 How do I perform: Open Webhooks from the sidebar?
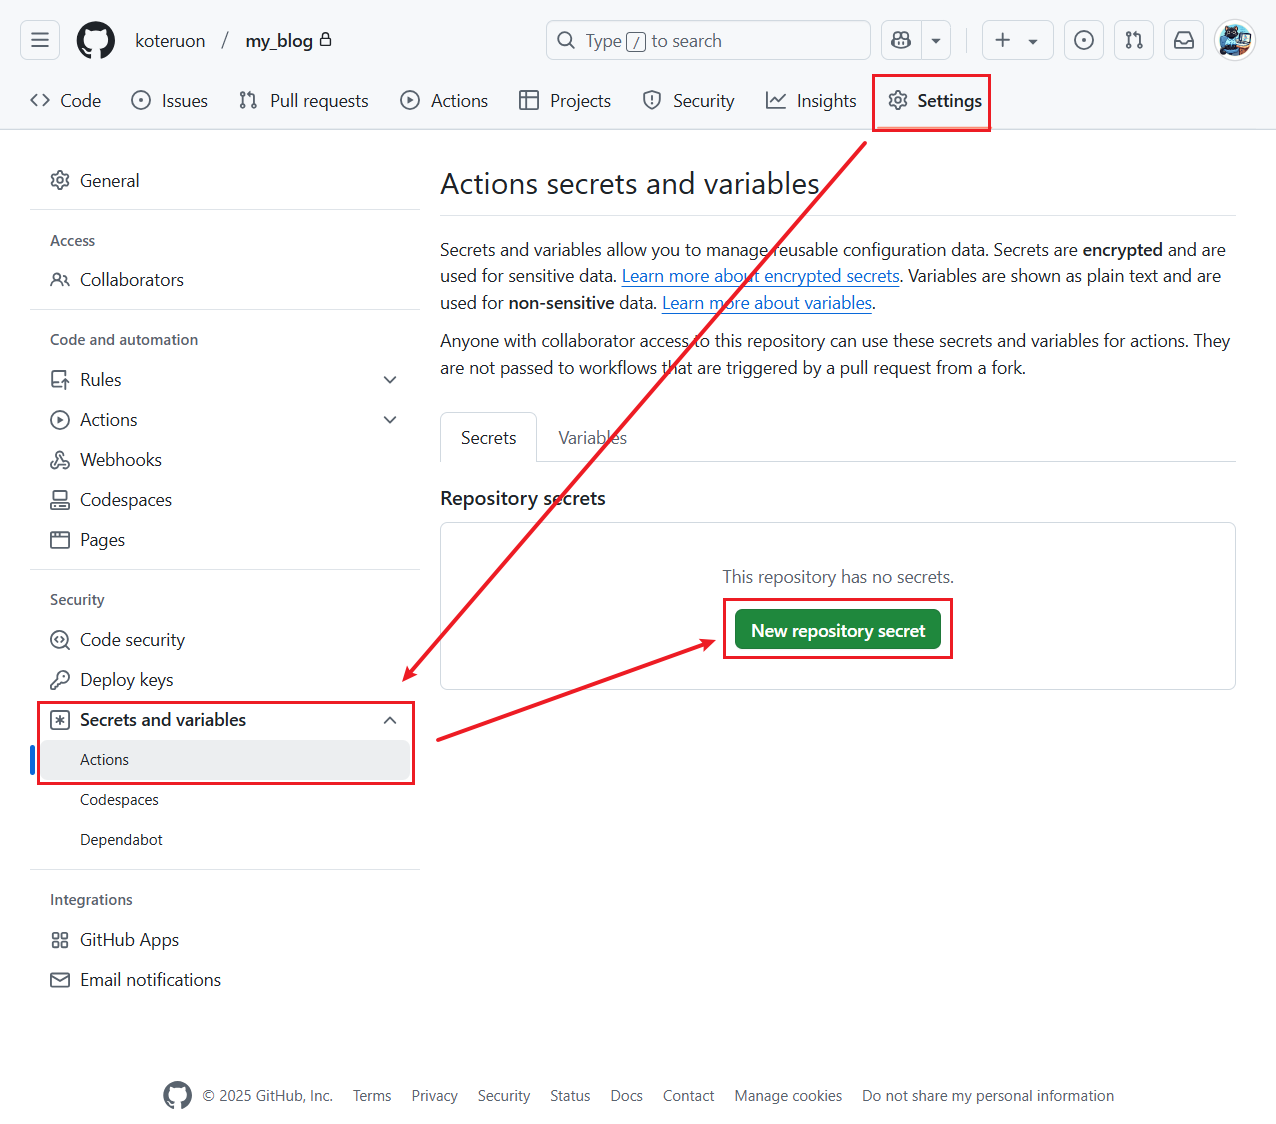click(x=120, y=459)
